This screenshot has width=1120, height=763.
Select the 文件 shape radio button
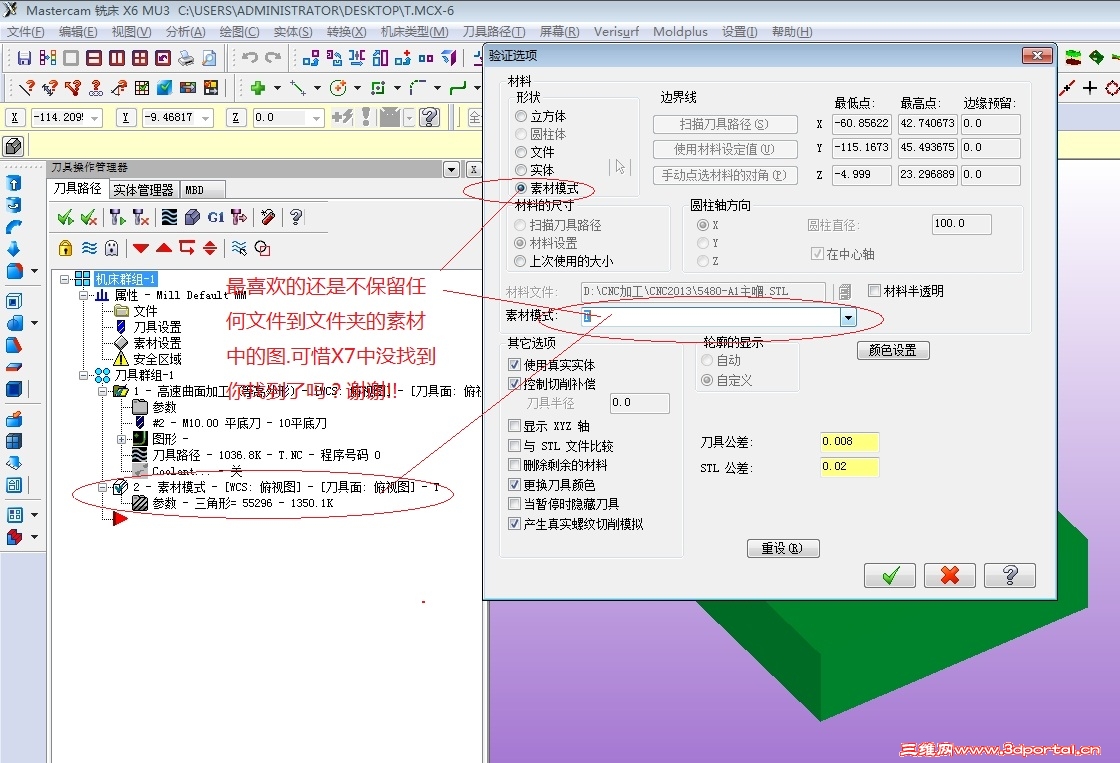coord(521,151)
